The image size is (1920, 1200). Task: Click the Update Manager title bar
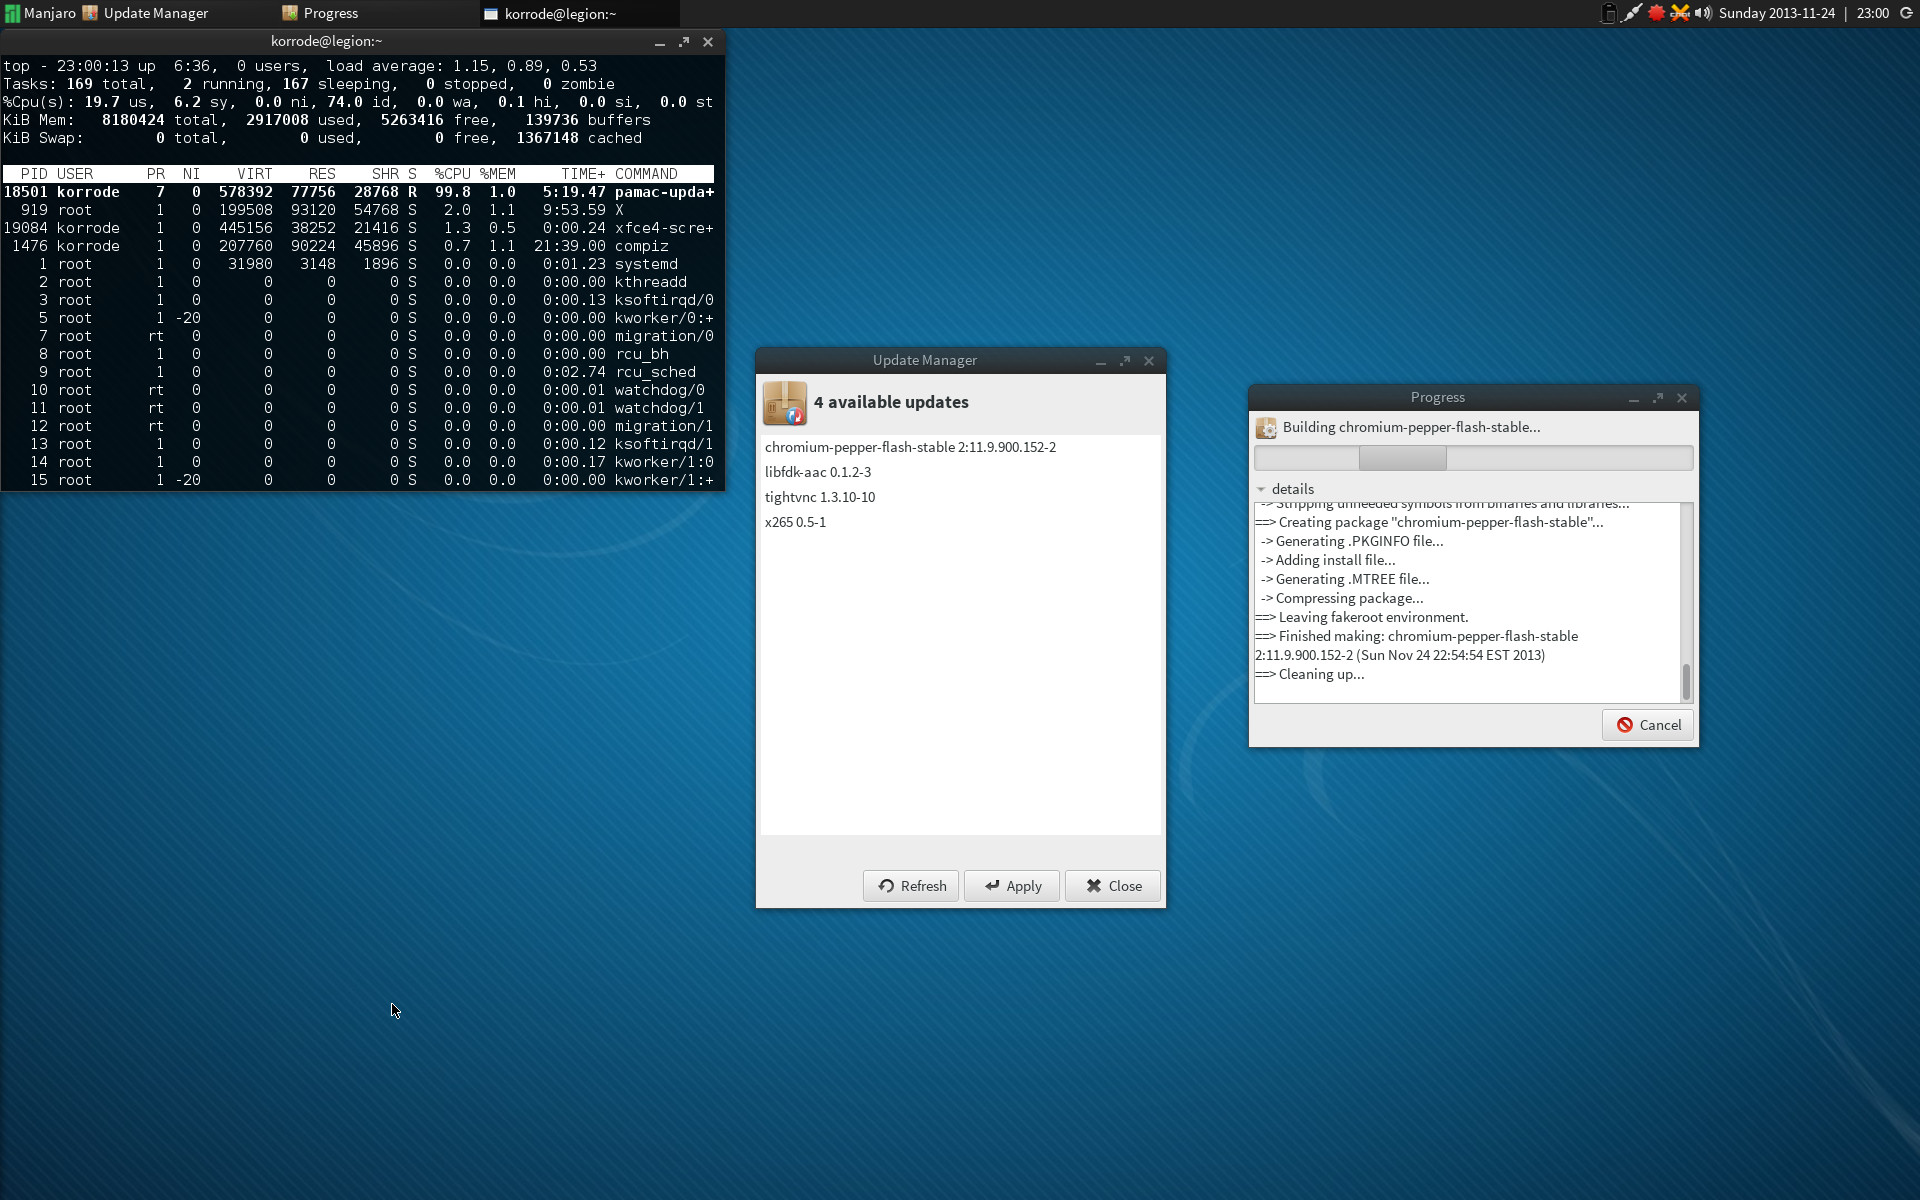point(924,360)
